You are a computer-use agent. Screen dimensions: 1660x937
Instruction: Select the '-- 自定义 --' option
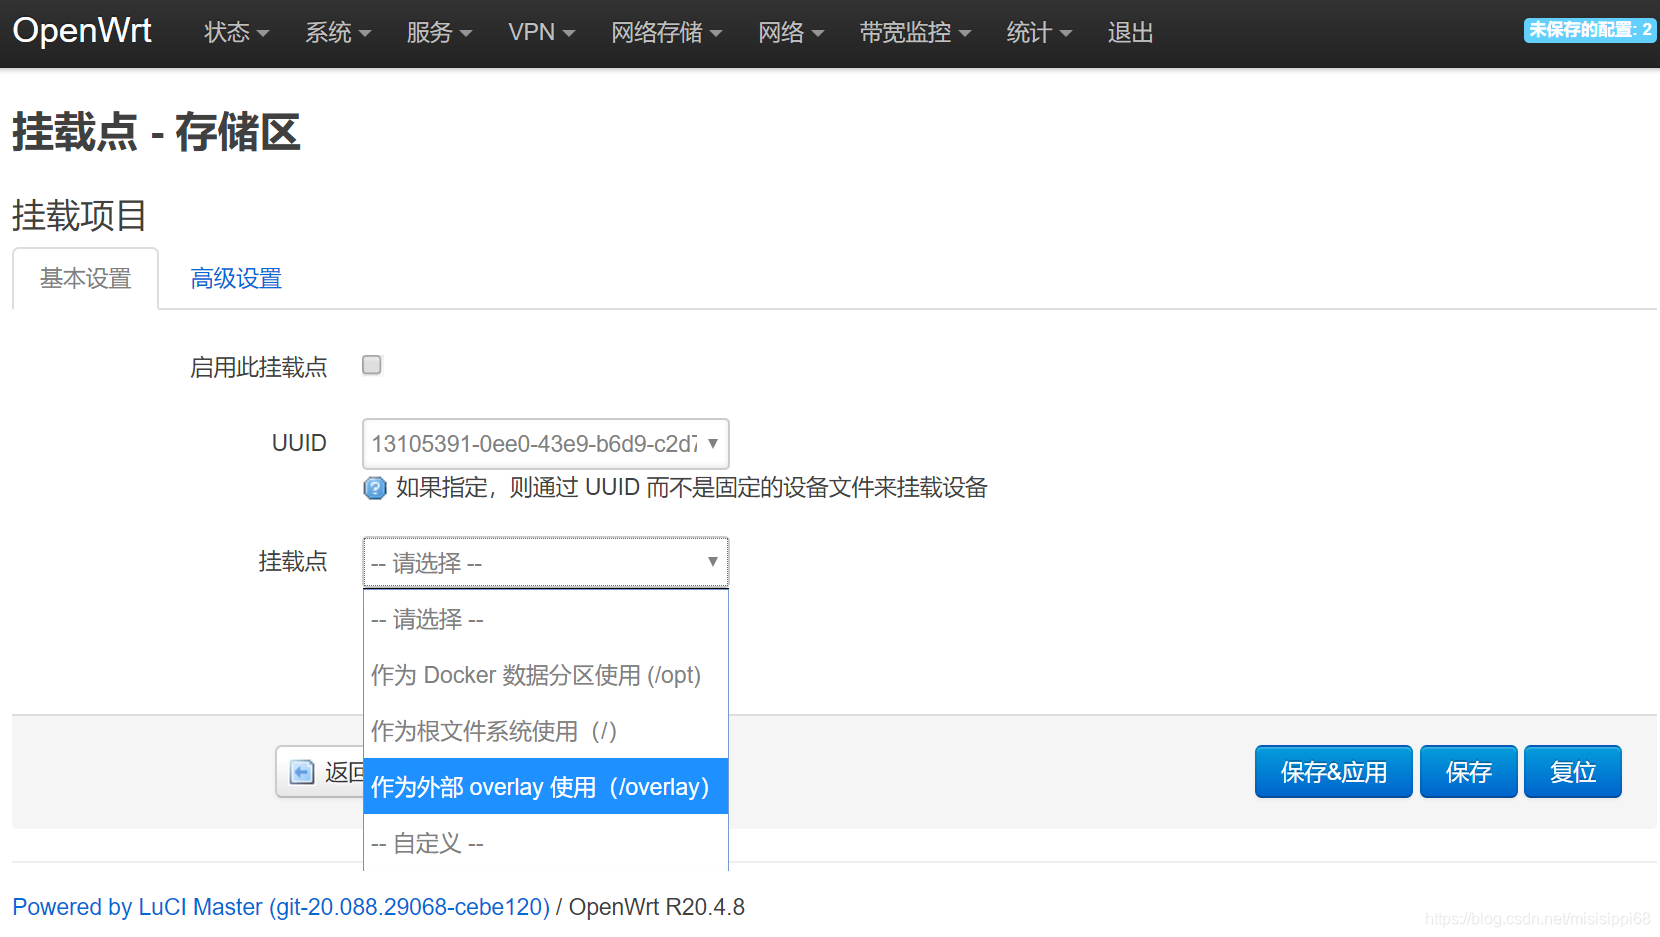point(546,843)
